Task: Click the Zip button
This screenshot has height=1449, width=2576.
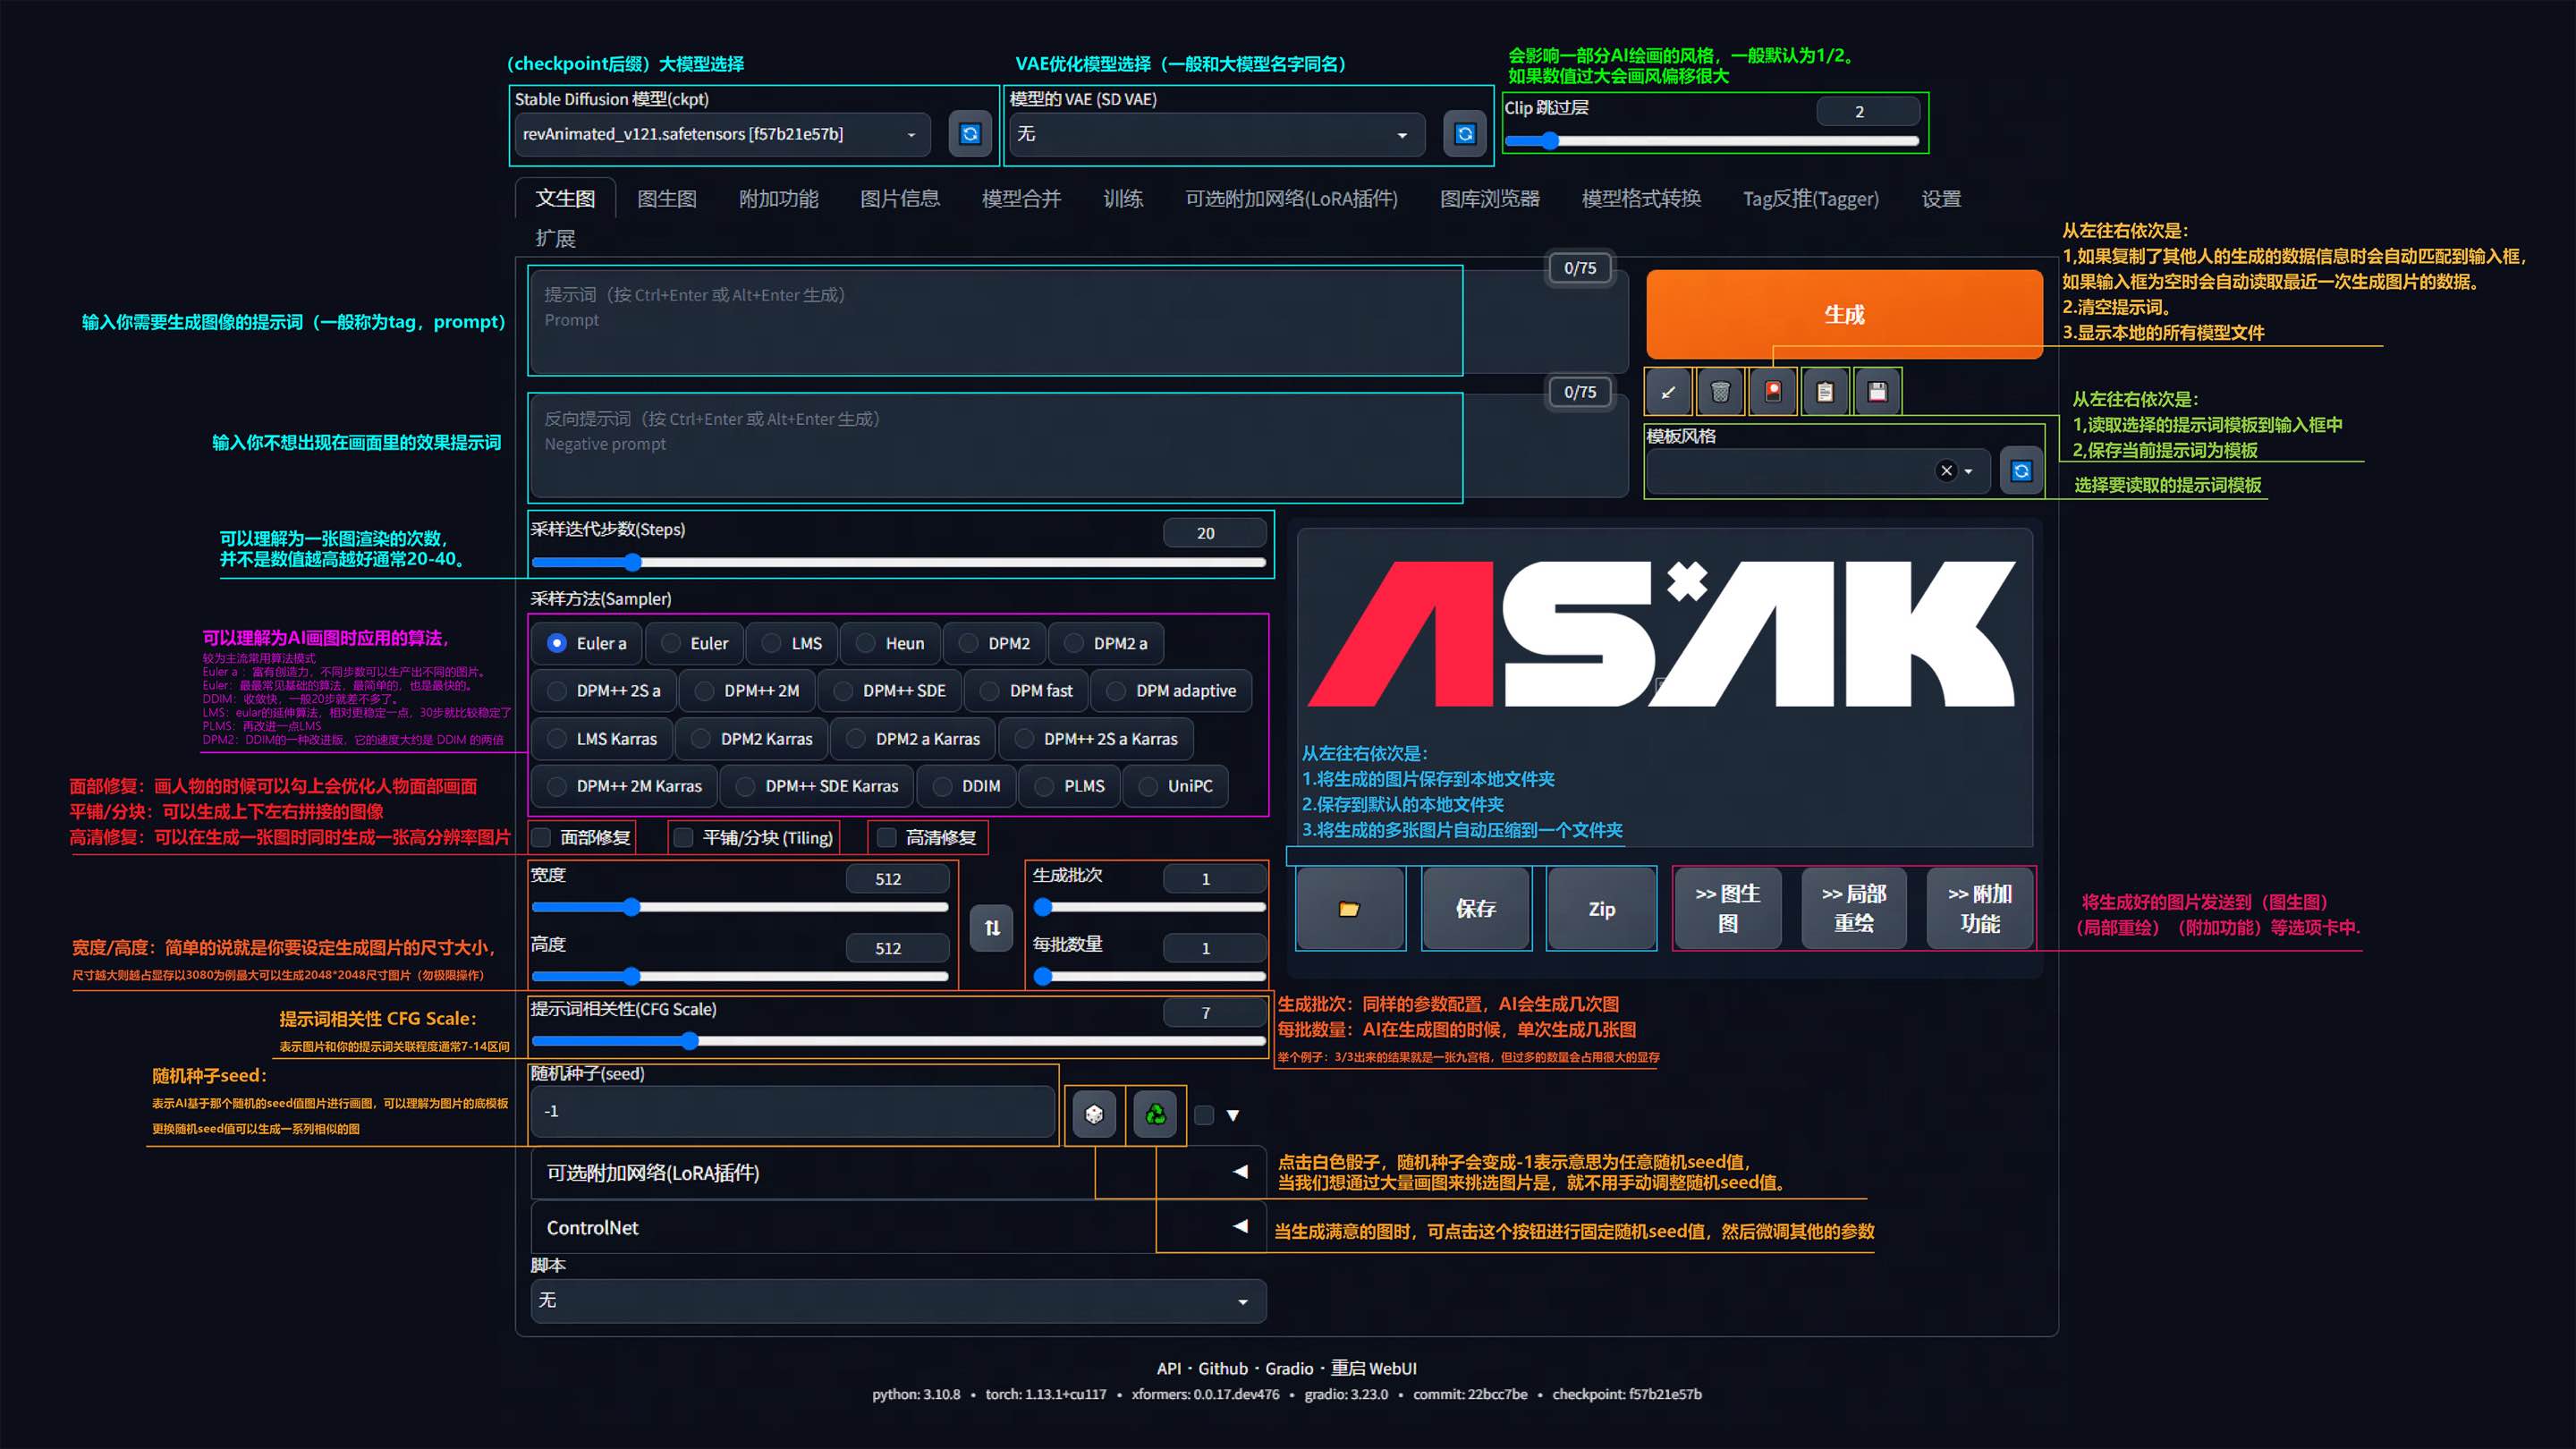Action: tap(1601, 908)
